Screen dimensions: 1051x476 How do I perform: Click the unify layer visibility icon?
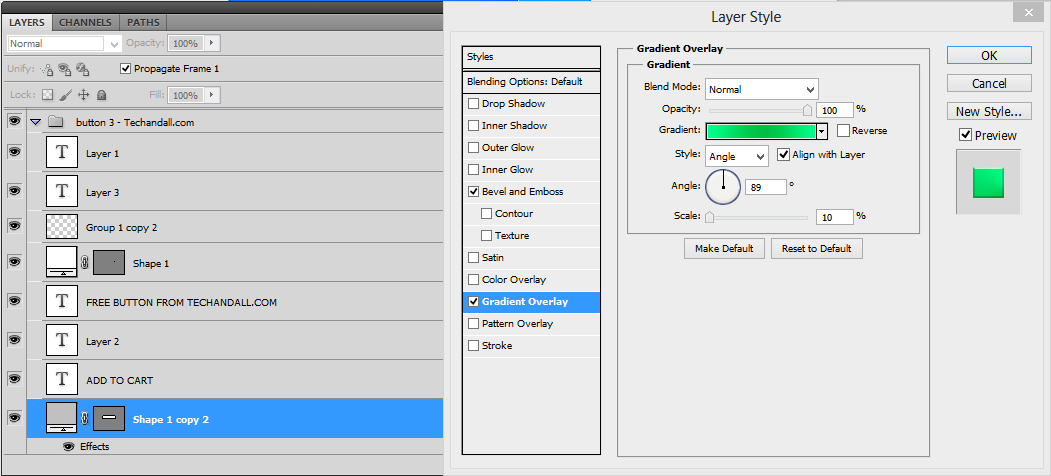coord(64,69)
